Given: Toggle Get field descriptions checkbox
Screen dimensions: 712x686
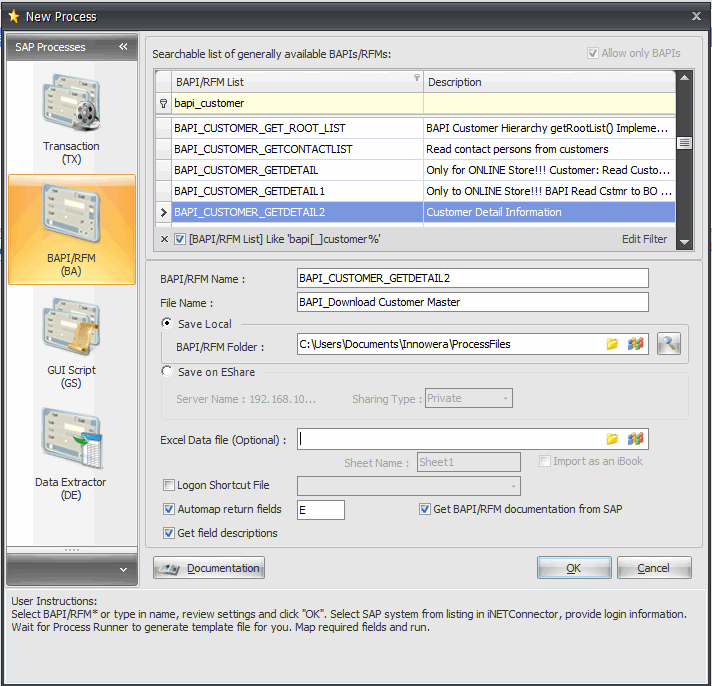Looking at the screenshot, I should point(169,533).
